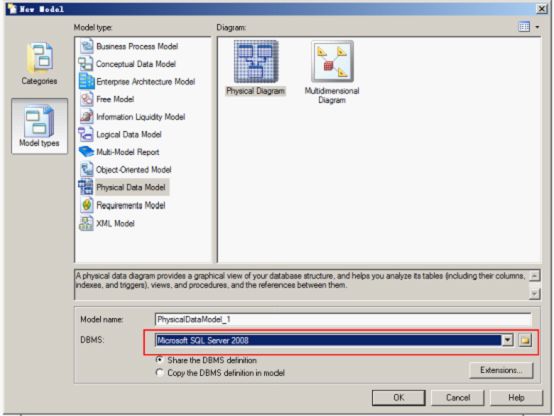Open the view mode dropdown arrow
The height and width of the screenshot is (416, 554).
[x=537, y=27]
